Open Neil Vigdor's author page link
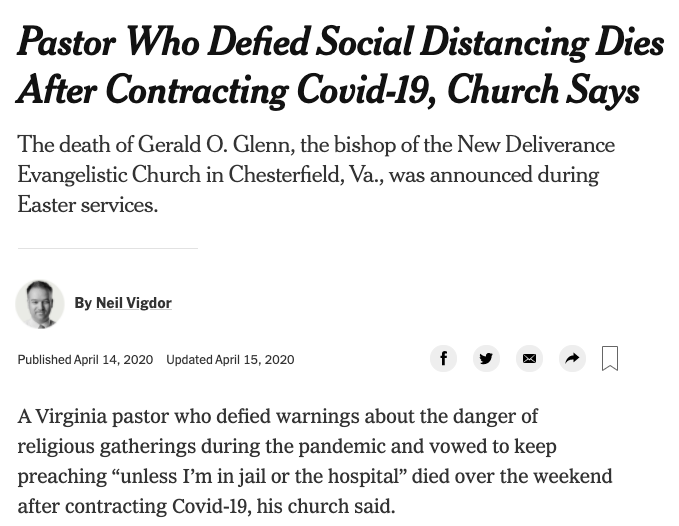Image resolution: width=679 pixels, height=526 pixels. coord(134,303)
